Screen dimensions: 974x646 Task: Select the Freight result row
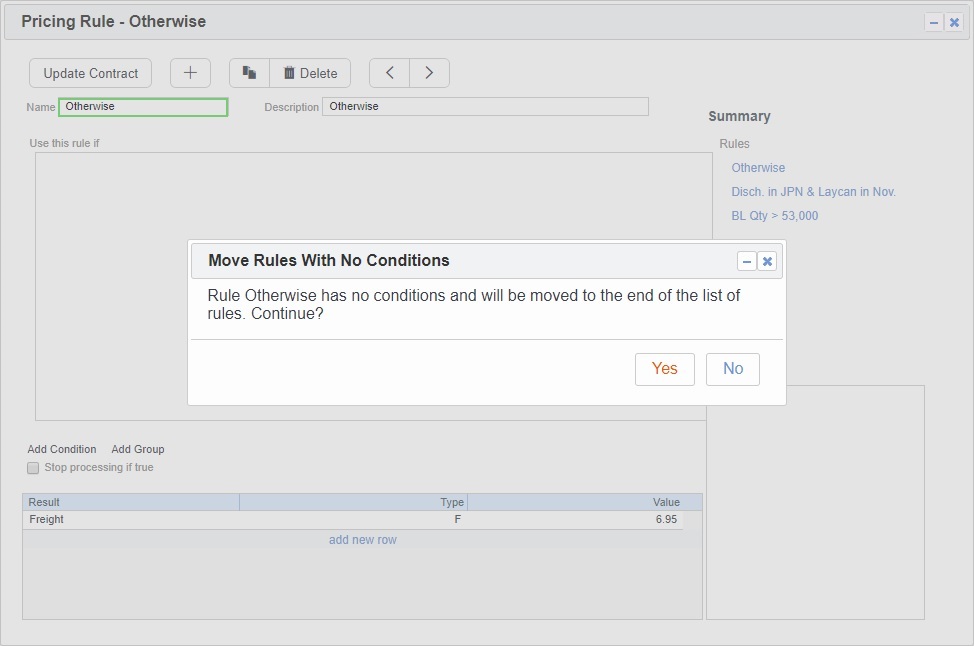click(130, 519)
